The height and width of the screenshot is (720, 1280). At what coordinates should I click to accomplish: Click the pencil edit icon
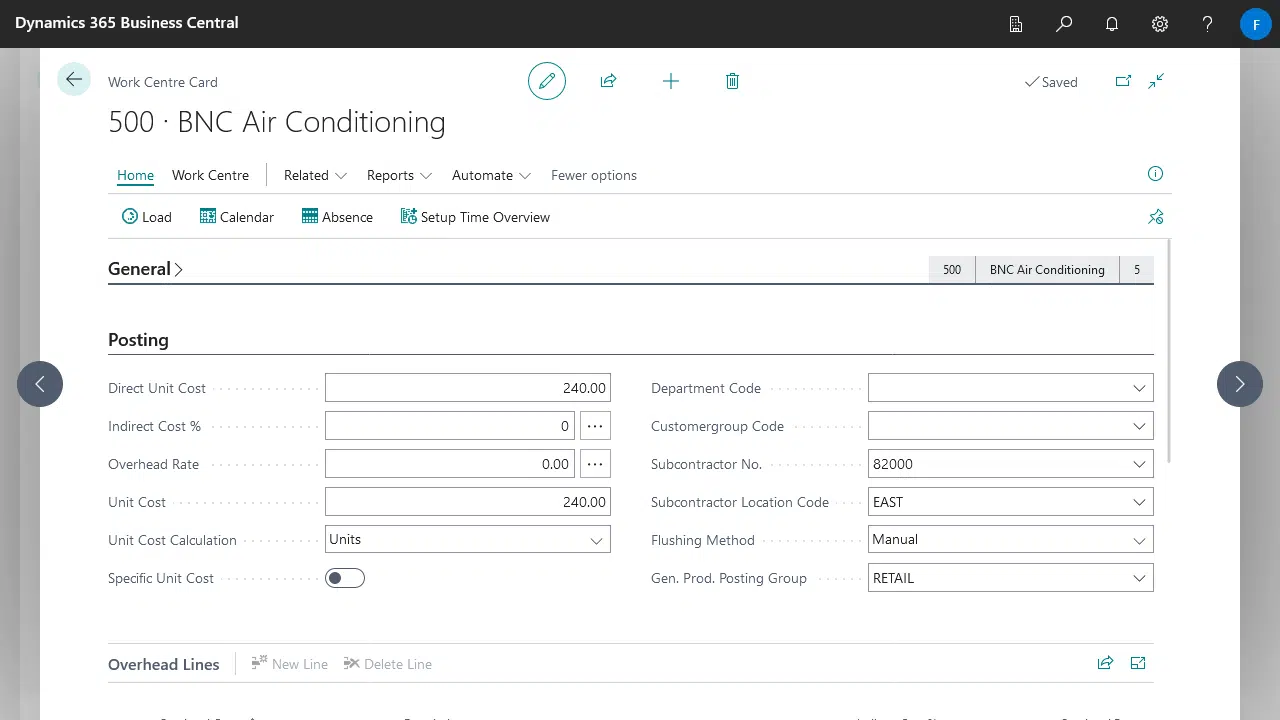[x=547, y=81]
